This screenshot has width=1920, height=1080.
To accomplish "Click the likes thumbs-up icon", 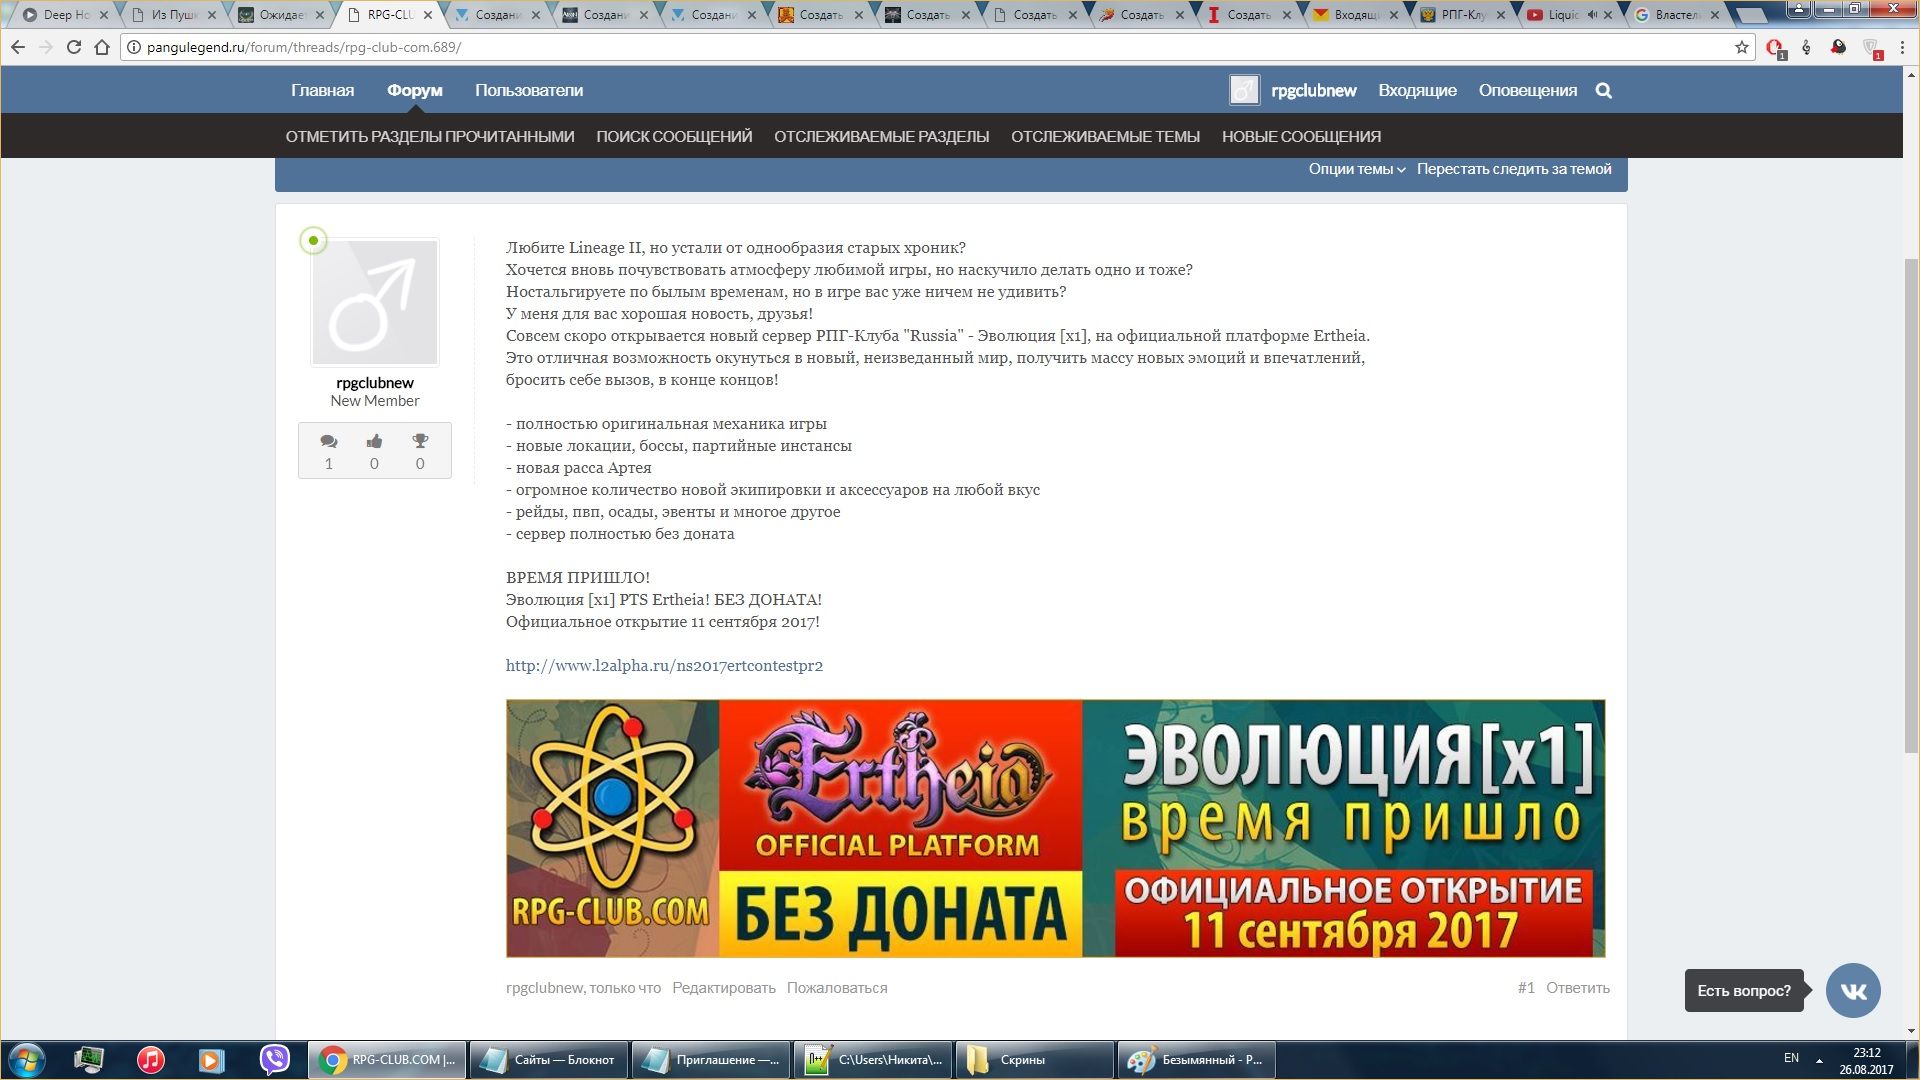I will tap(374, 441).
